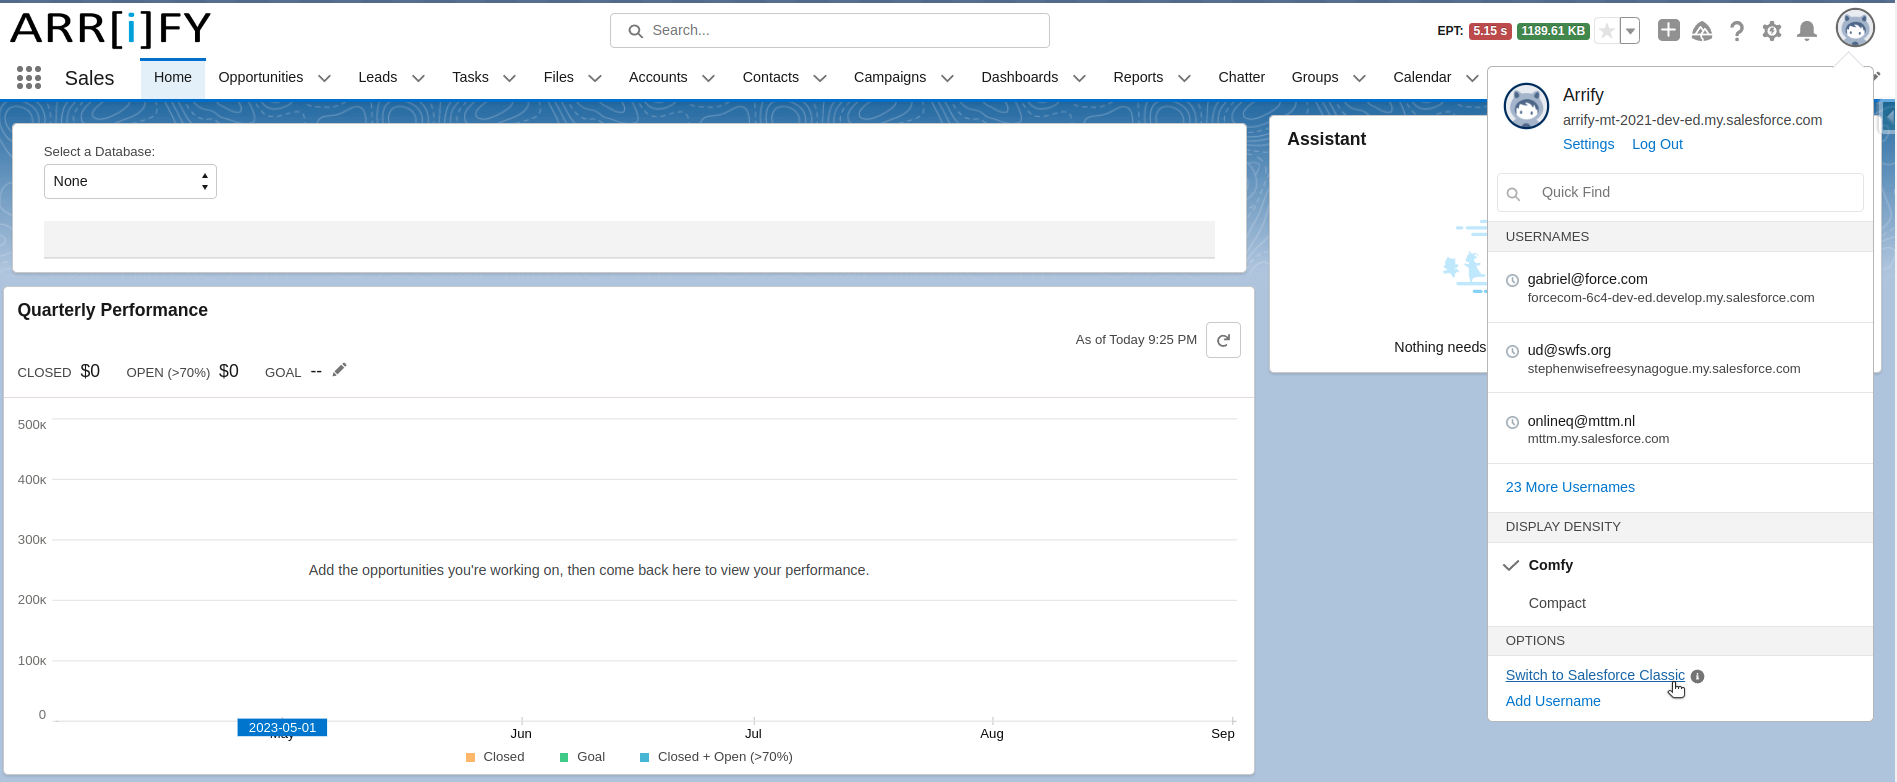Click the user avatar in header
1897x782 pixels.
click(1855, 28)
